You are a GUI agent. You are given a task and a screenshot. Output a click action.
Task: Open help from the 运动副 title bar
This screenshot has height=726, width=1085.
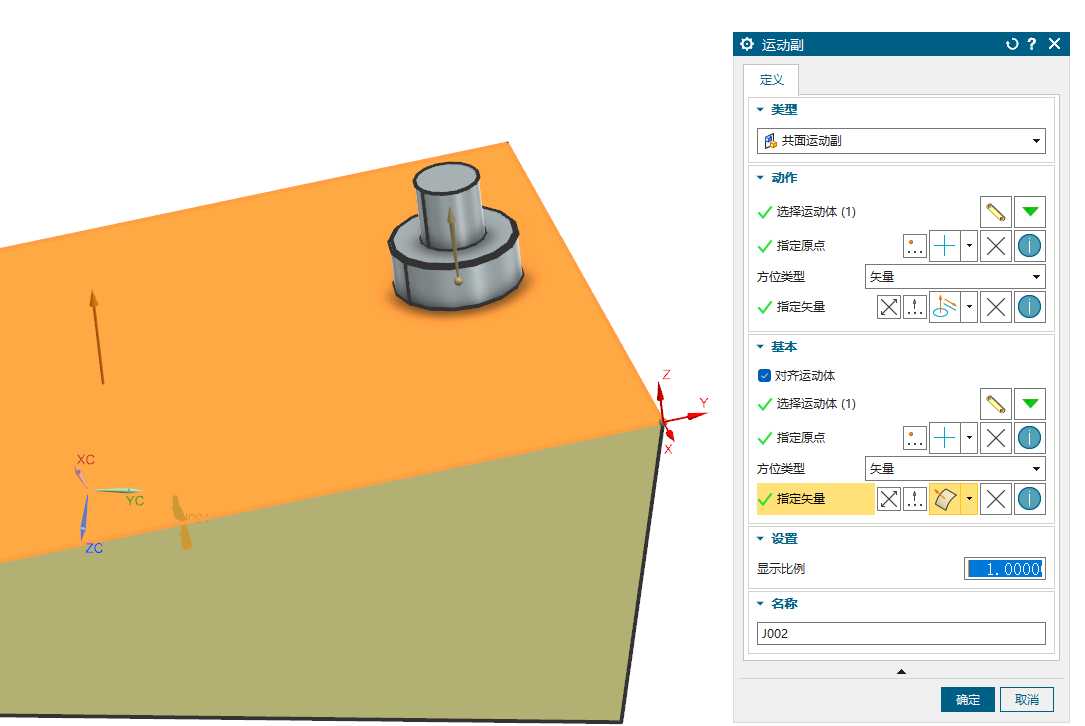pos(1031,44)
